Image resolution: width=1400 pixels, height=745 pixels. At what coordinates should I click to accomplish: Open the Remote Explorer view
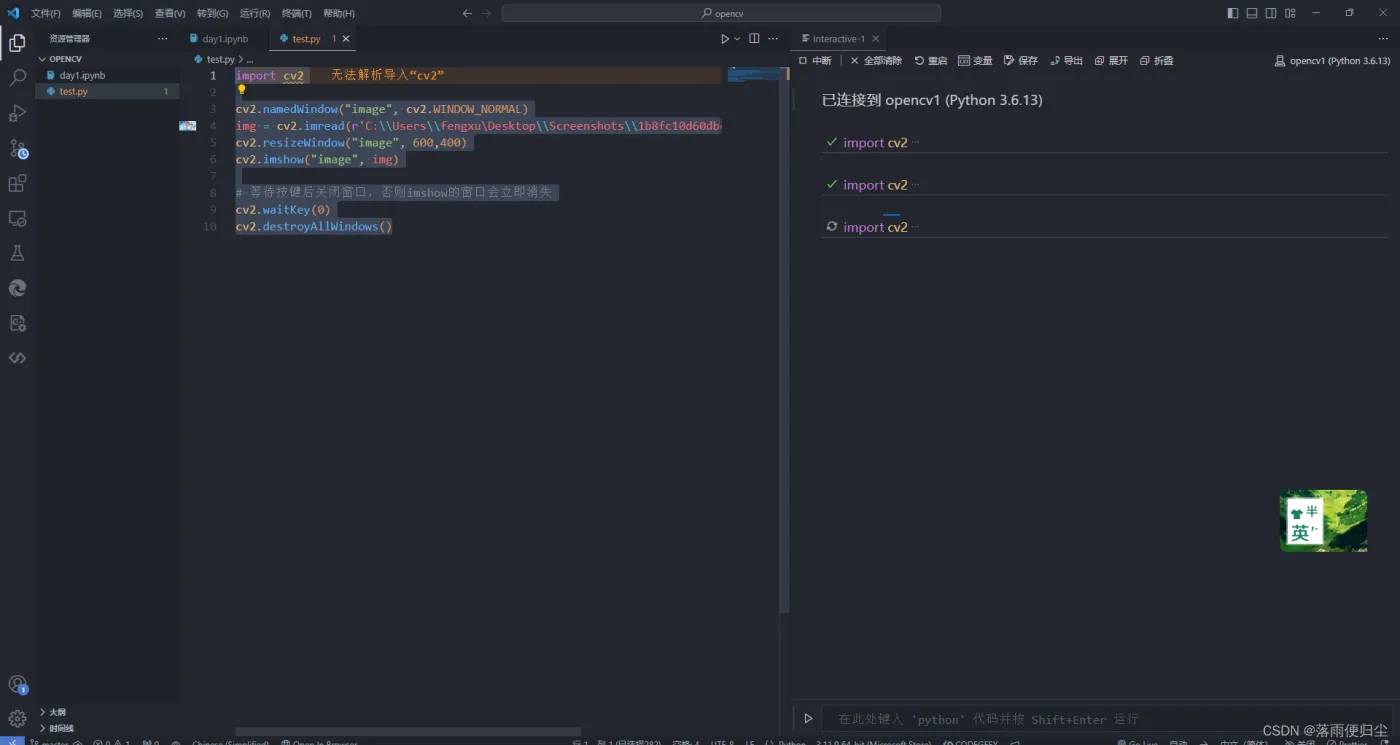coord(17,218)
